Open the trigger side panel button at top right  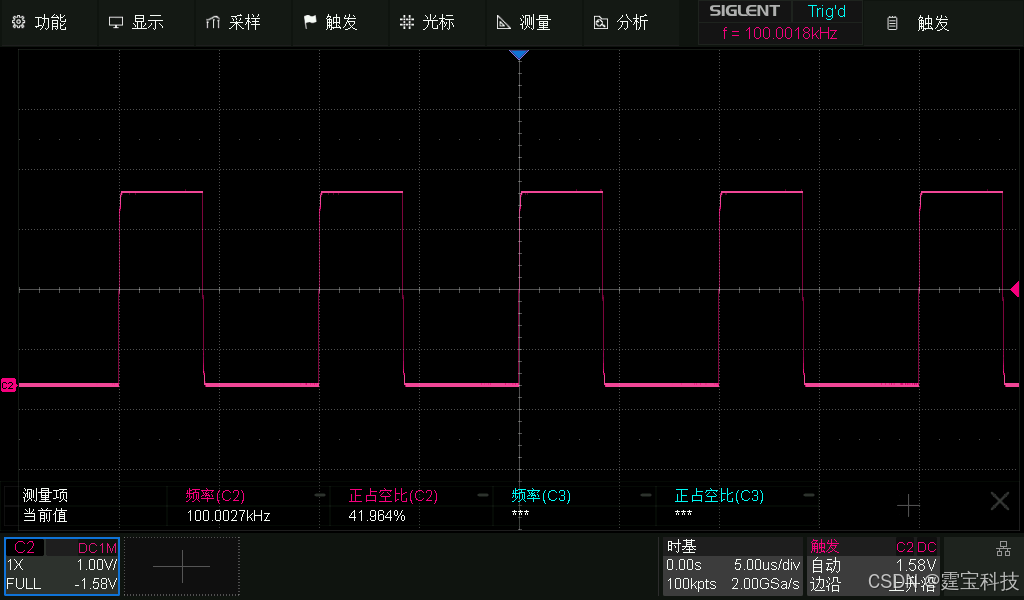943,23
